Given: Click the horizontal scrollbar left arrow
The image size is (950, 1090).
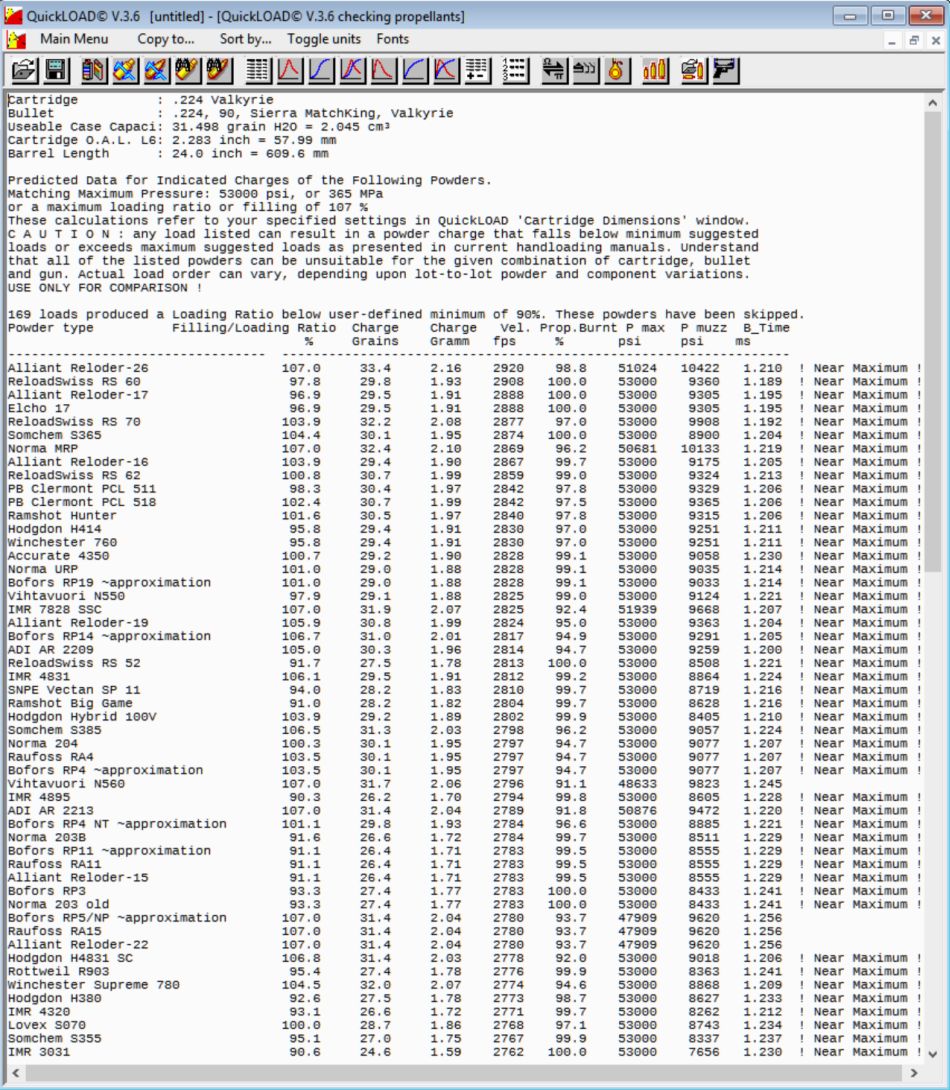Looking at the screenshot, I should click(15, 1073).
